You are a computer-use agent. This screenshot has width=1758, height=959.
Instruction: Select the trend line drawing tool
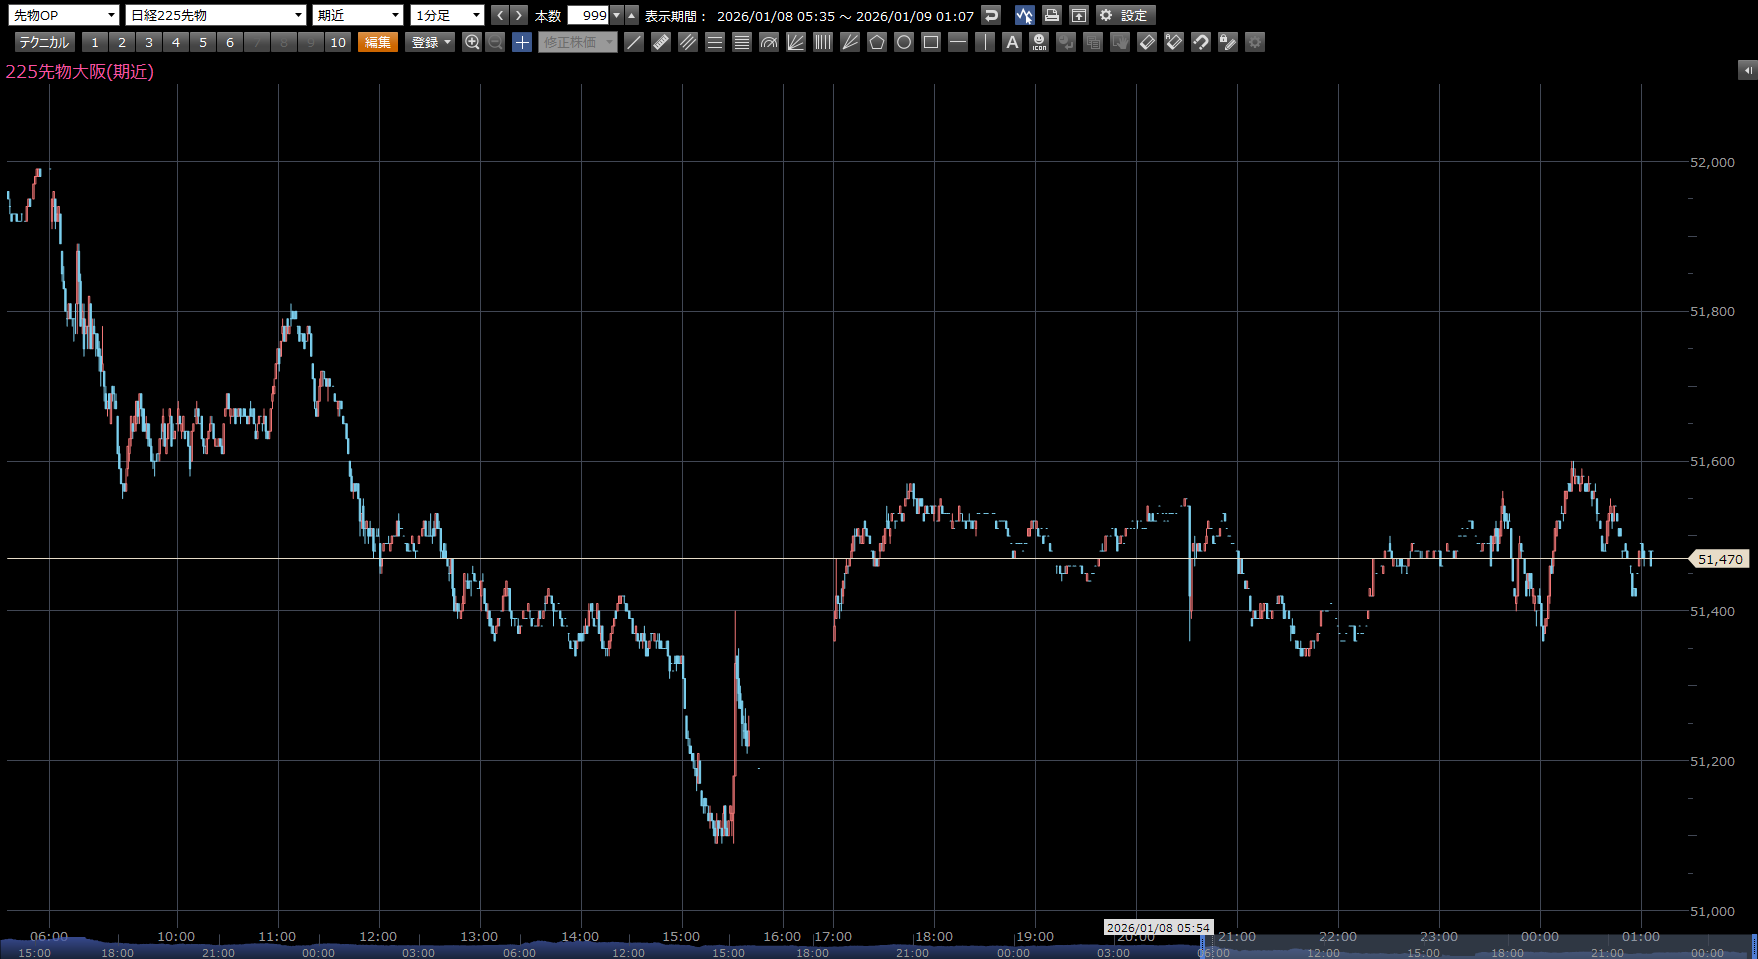[634, 42]
